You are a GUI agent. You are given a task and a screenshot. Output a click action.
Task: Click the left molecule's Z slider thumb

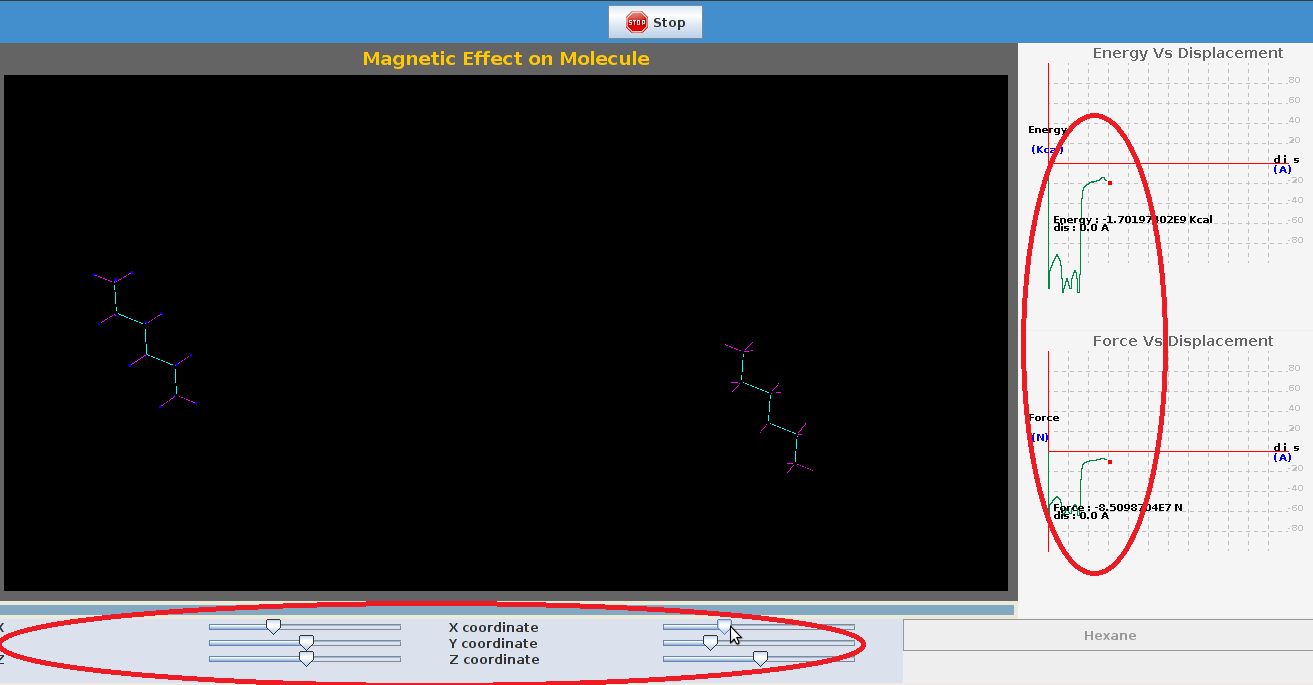(306, 659)
